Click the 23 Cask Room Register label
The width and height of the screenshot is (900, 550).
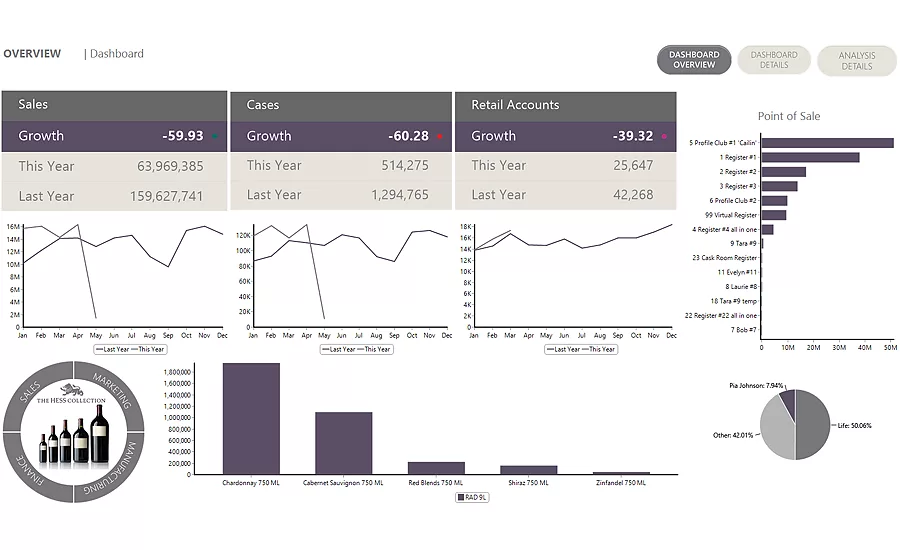(x=724, y=258)
